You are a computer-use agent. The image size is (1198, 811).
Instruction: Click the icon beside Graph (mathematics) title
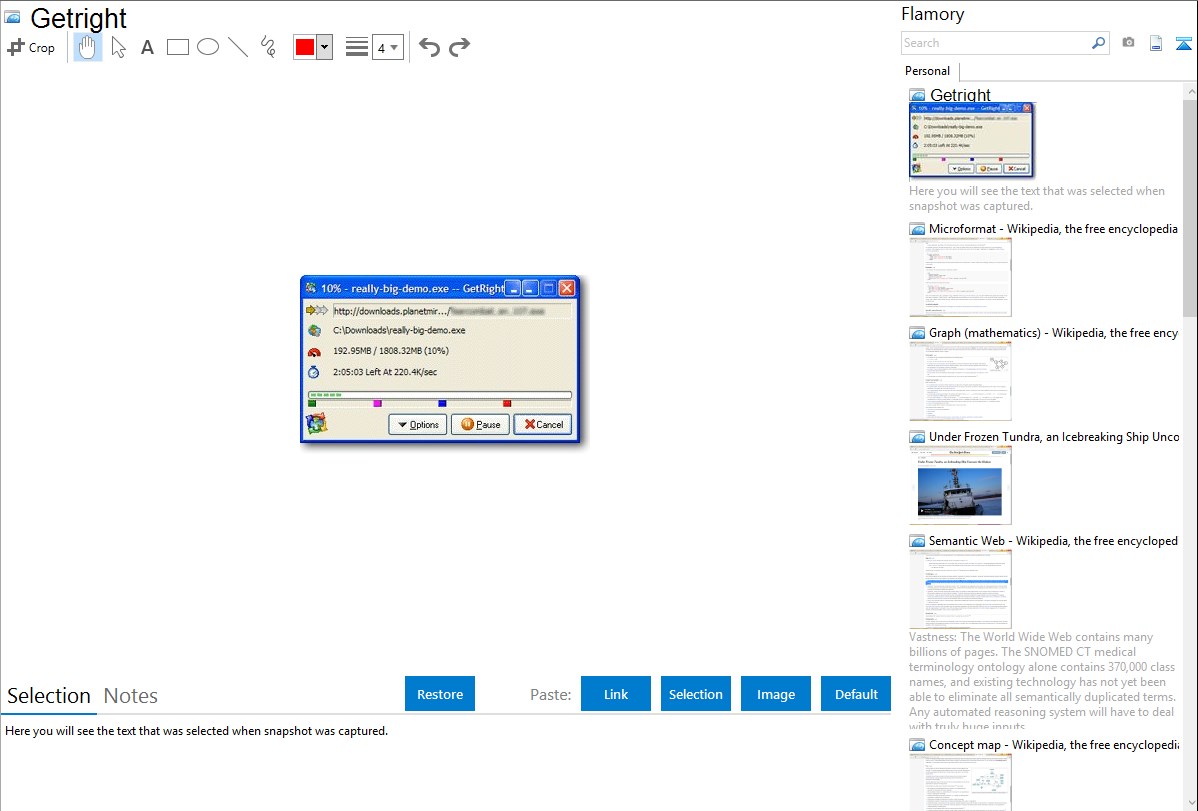click(x=917, y=333)
